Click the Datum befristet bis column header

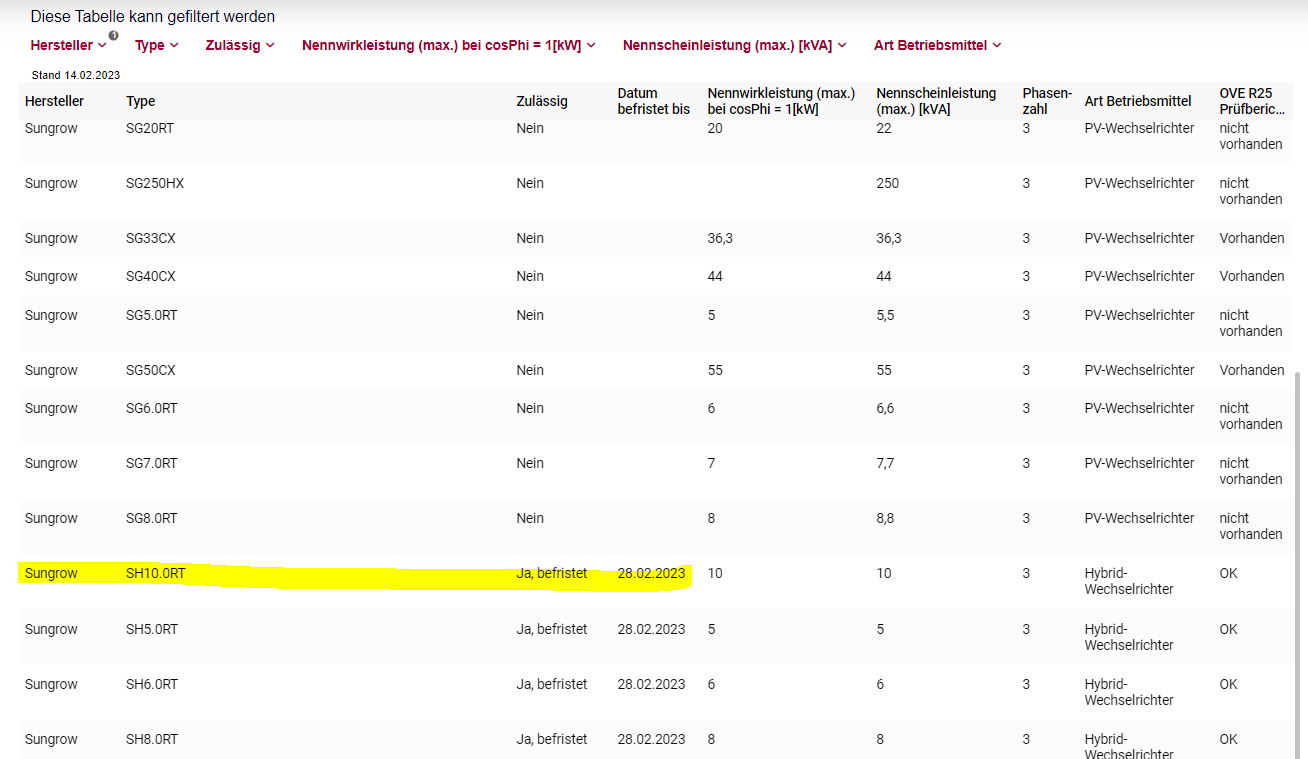click(x=653, y=101)
